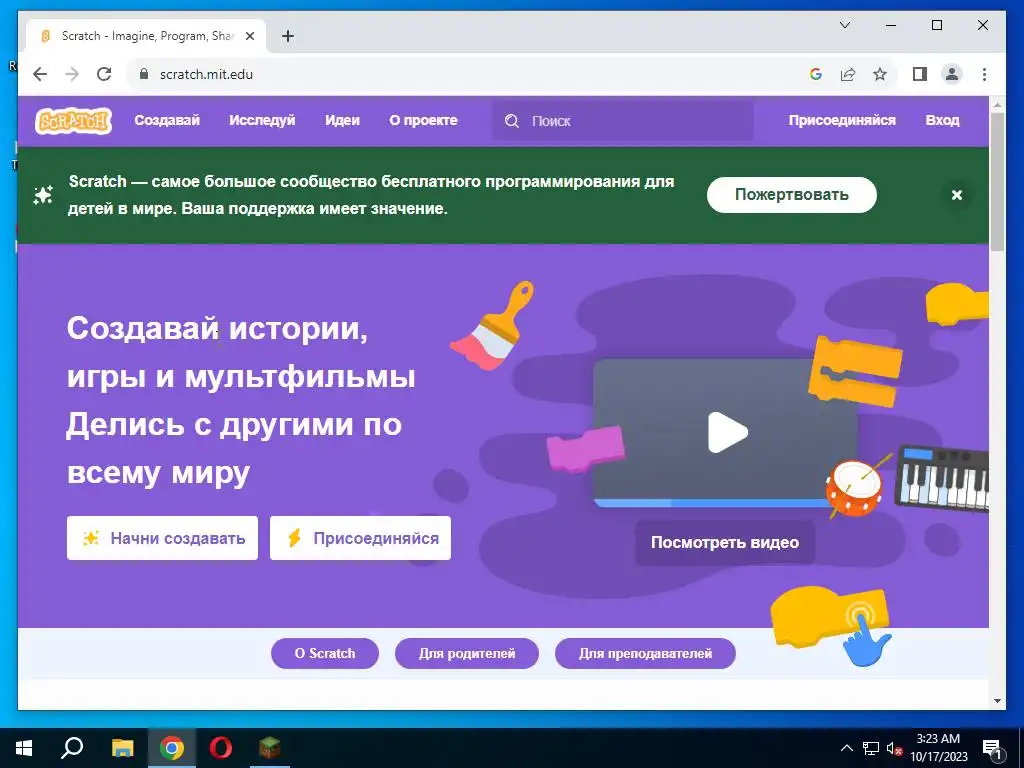Expand the tab search chevron
This screenshot has height=768, width=1024.
[x=844, y=25]
